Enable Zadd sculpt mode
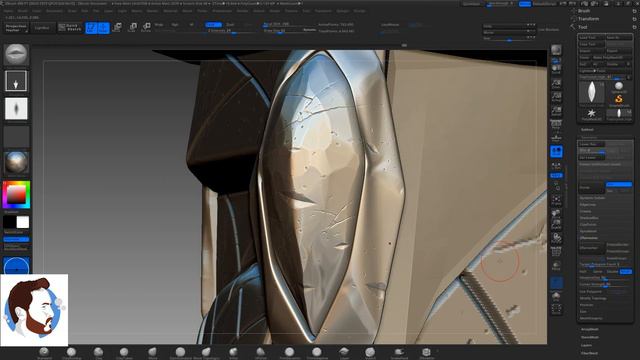Image resolution: width=640 pixels, height=360 pixels. (213, 24)
